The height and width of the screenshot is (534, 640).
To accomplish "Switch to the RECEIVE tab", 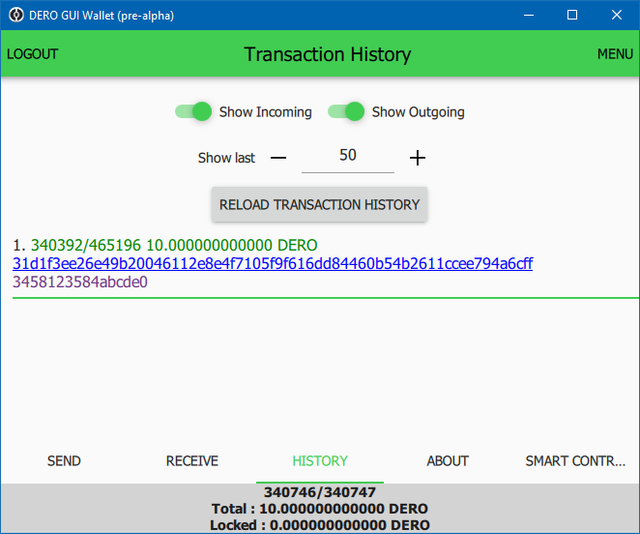I will [192, 461].
